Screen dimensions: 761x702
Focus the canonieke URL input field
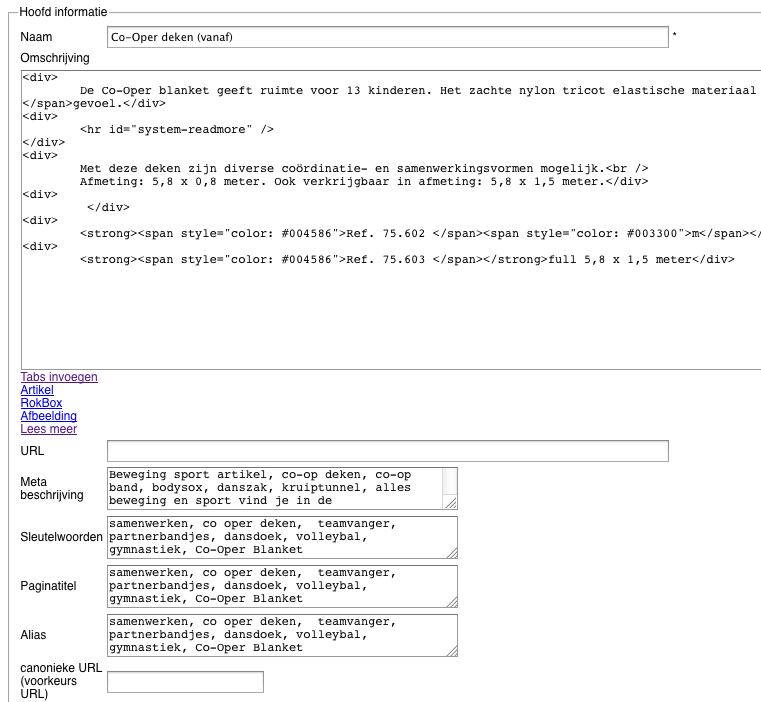(x=185, y=682)
